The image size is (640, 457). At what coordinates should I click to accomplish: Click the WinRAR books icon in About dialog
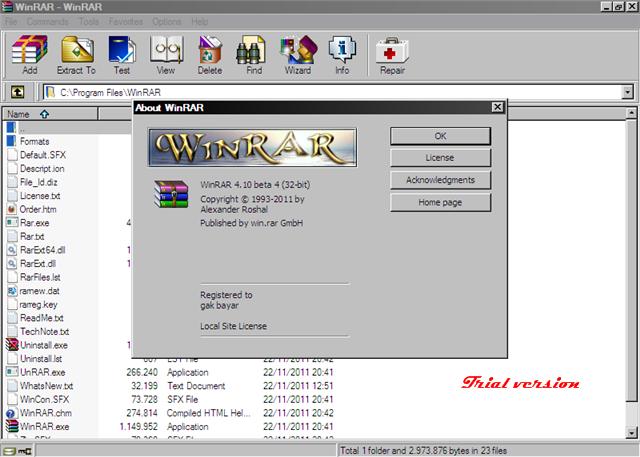pos(171,194)
